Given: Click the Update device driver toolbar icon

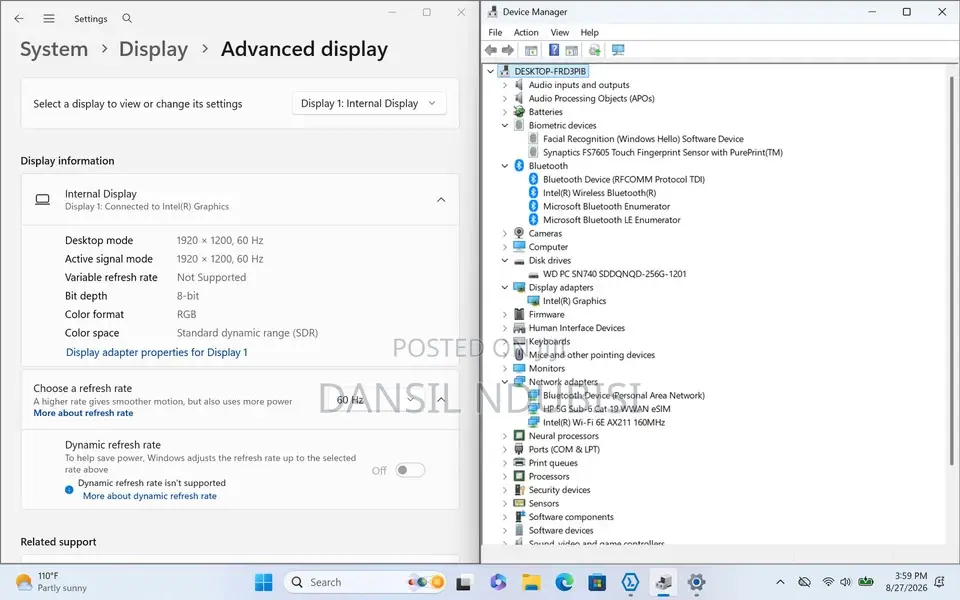Looking at the screenshot, I should 594,50.
